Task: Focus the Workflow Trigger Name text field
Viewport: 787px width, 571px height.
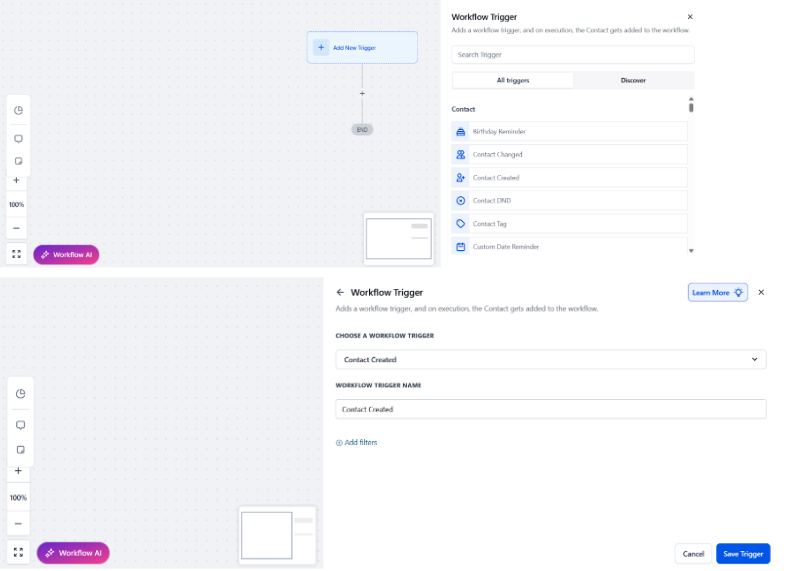Action: (550, 409)
